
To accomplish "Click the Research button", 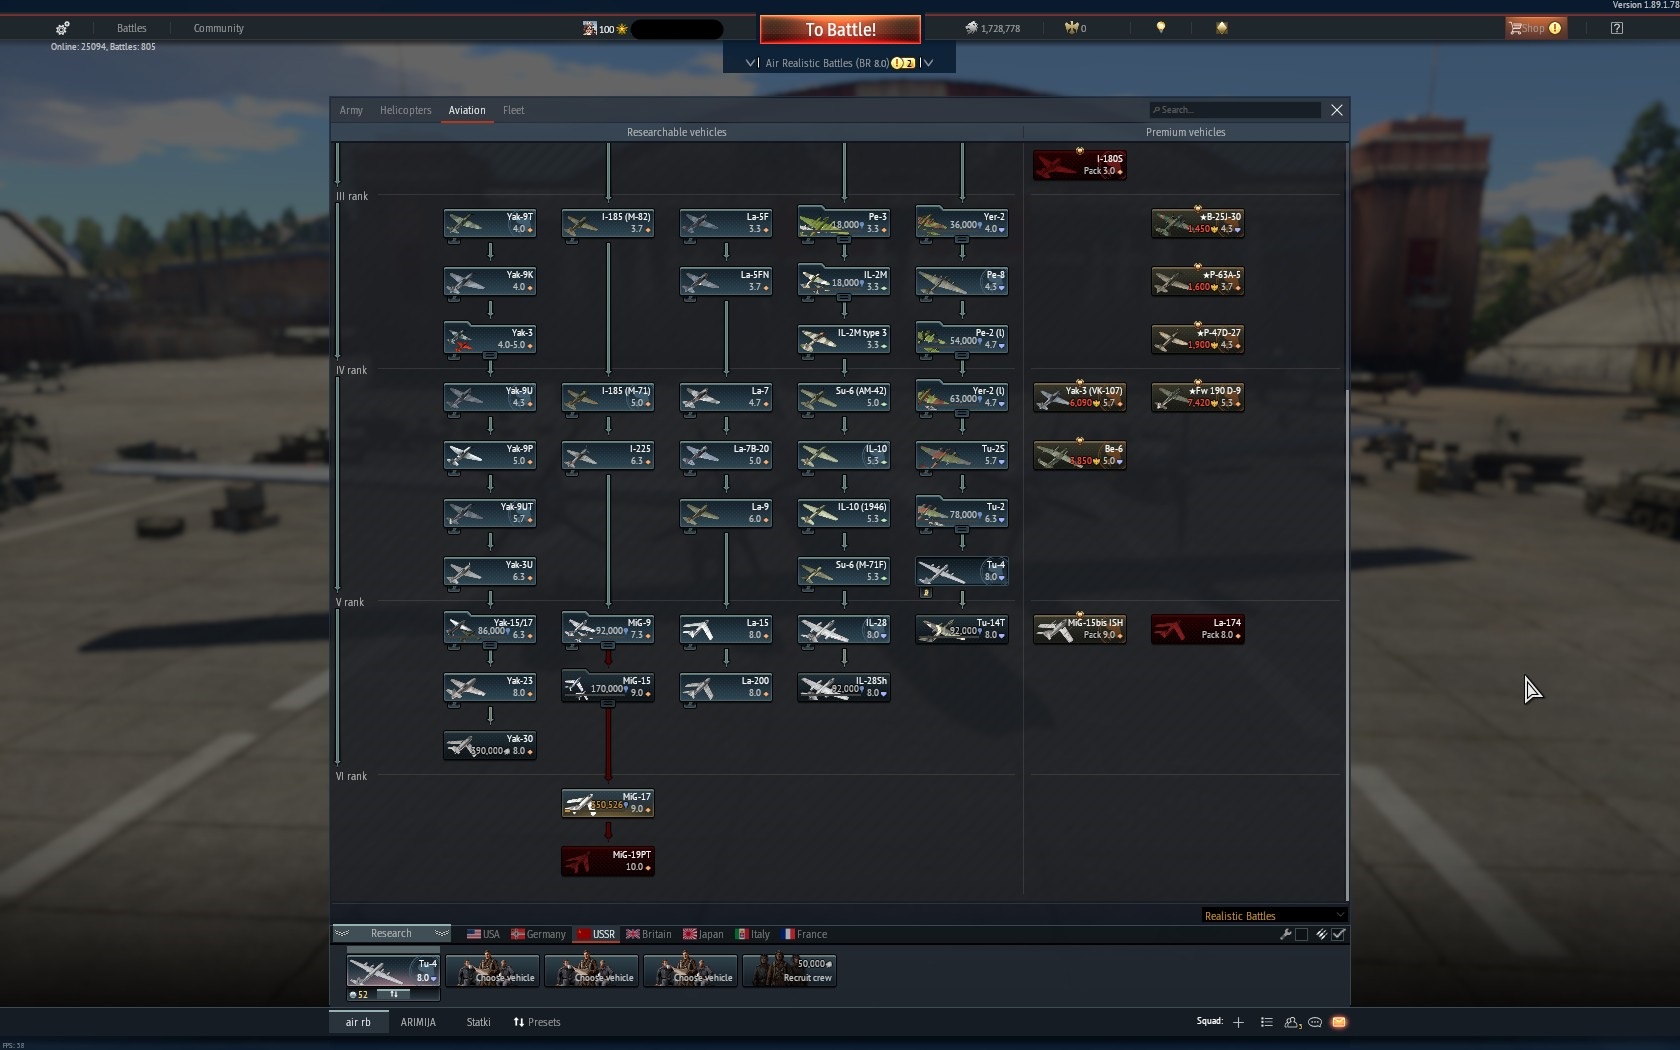I will click(x=391, y=933).
